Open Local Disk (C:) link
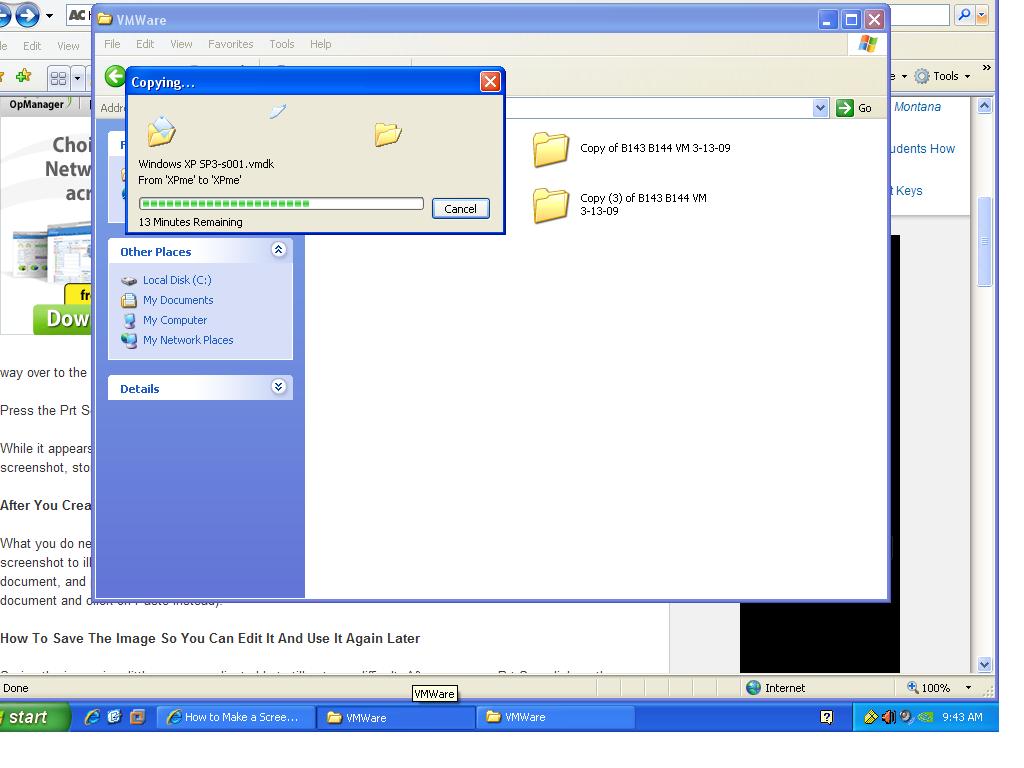Viewport: 1024px width, 768px height. click(177, 280)
